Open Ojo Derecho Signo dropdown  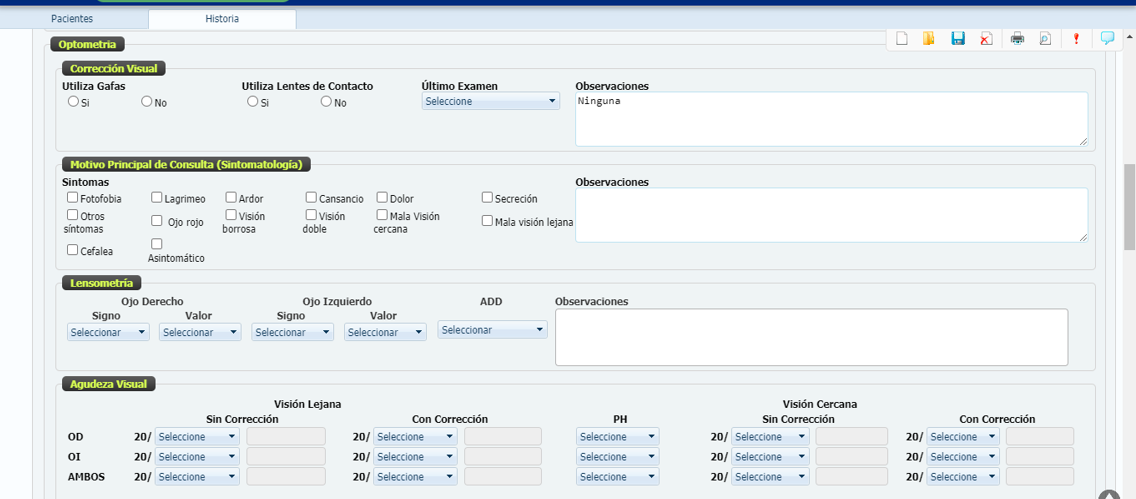coord(108,332)
